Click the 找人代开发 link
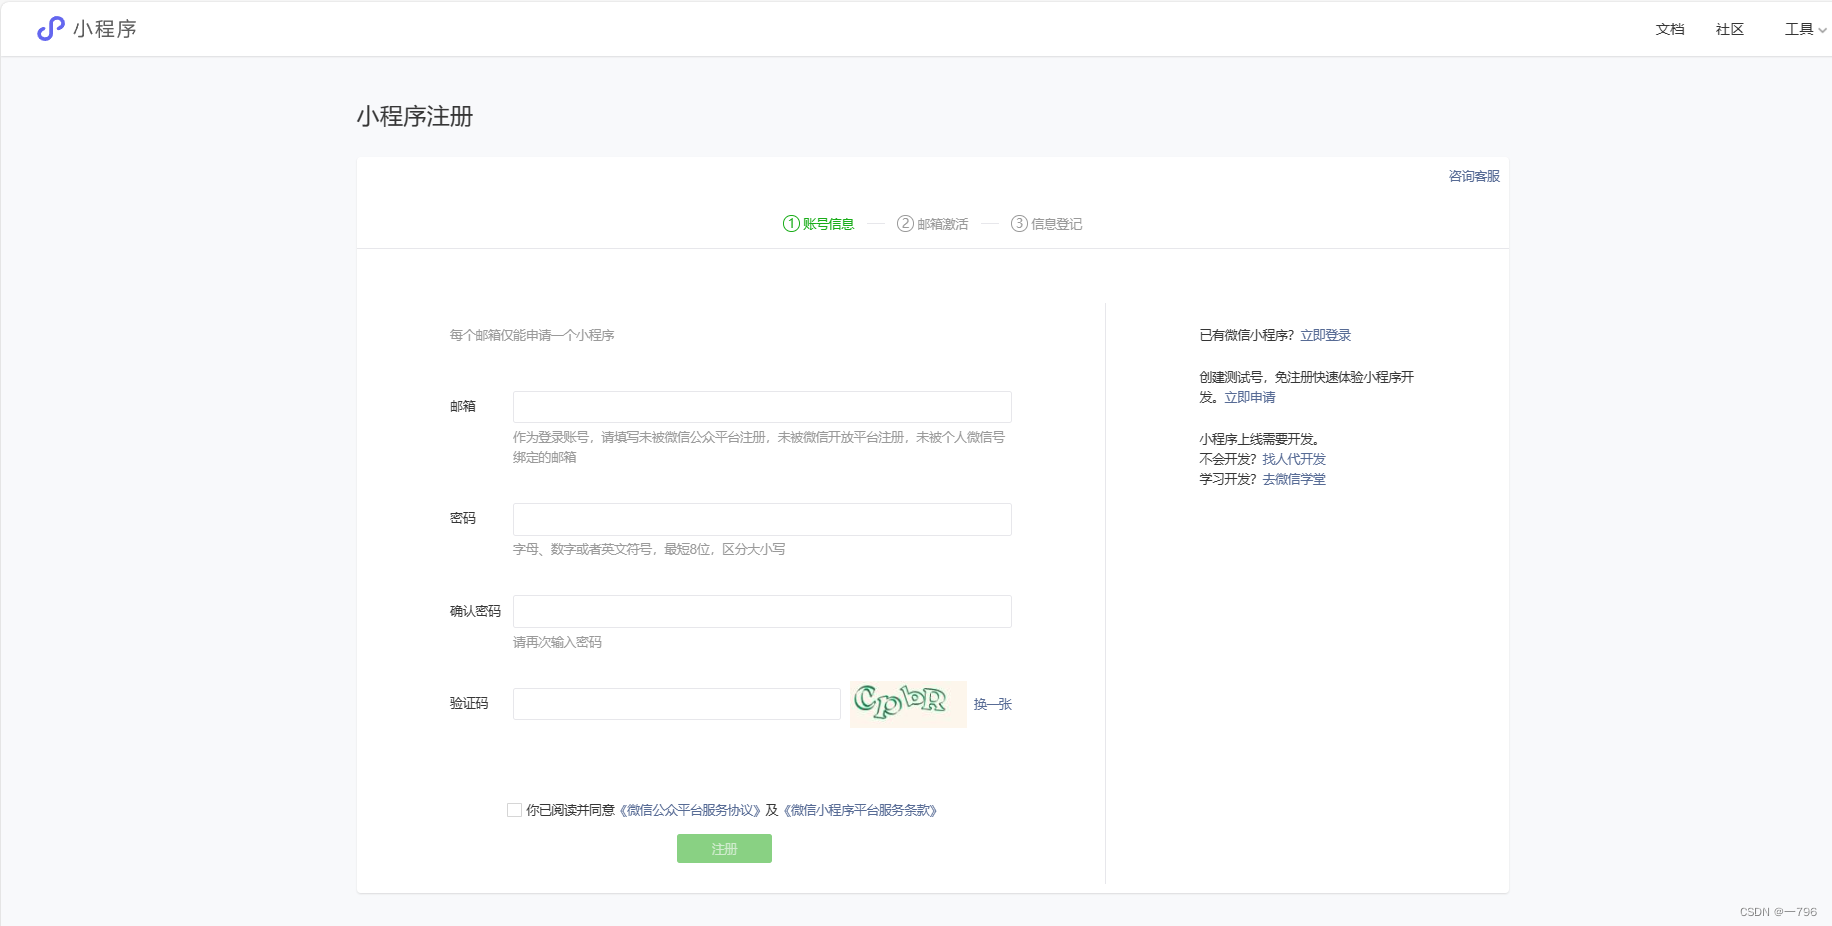1832x926 pixels. (1294, 459)
